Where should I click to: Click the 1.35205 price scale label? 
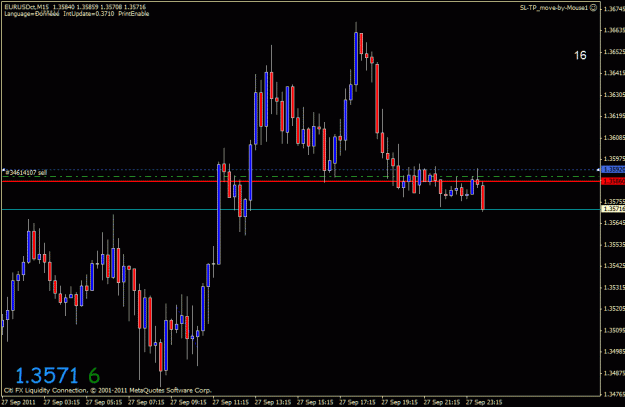coord(614,309)
